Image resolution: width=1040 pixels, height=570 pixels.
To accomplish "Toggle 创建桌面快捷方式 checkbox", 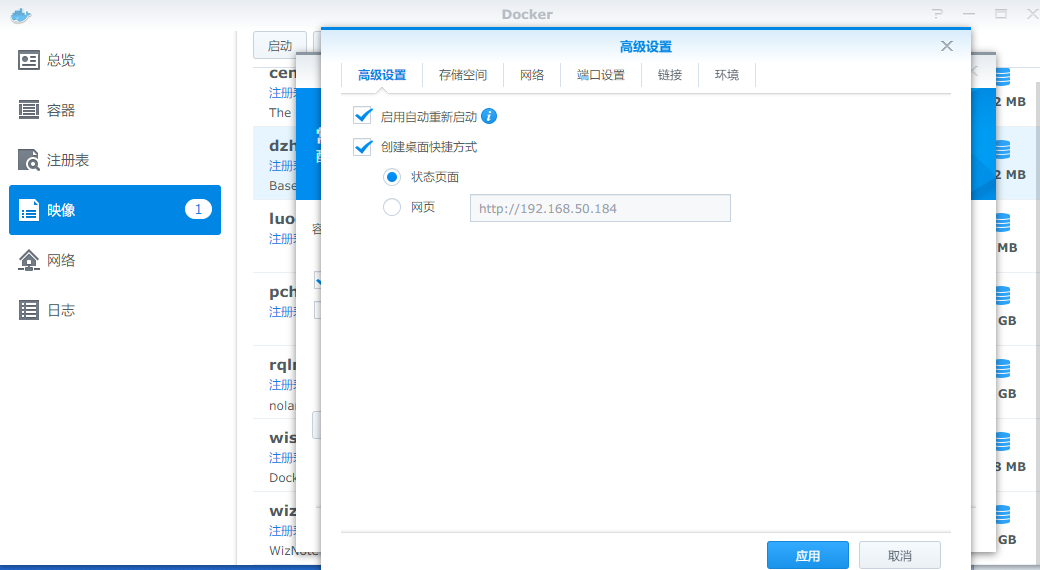I will click(363, 147).
